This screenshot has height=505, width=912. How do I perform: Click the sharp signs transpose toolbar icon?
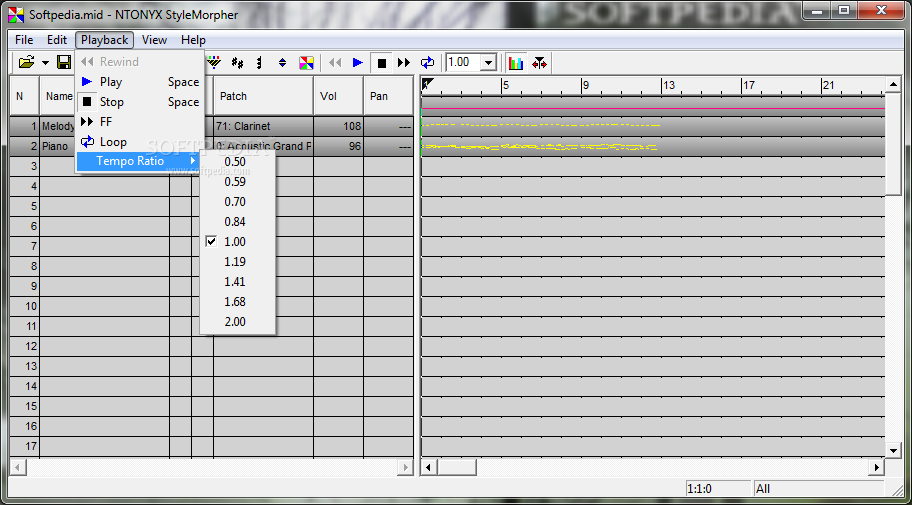(237, 63)
